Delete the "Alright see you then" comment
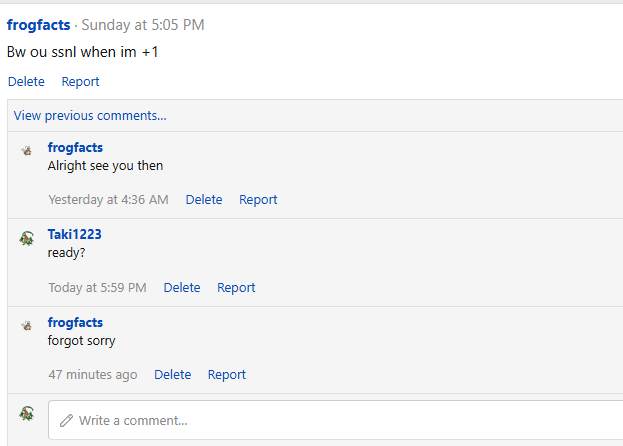Screen dimensions: 623x446 (204, 200)
